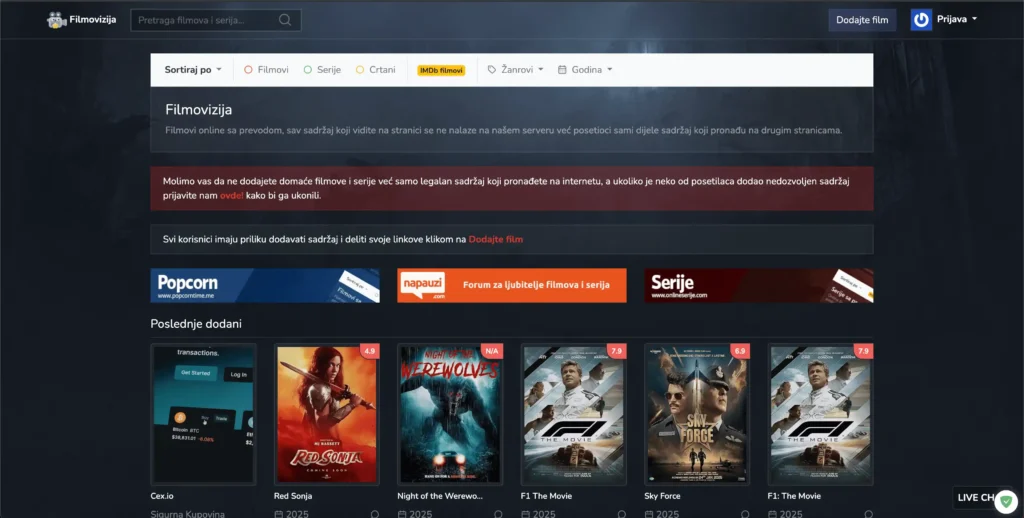Screen dimensions: 1024x518
Task: Click the 'Cex.io' title text
Action: pos(162,496)
